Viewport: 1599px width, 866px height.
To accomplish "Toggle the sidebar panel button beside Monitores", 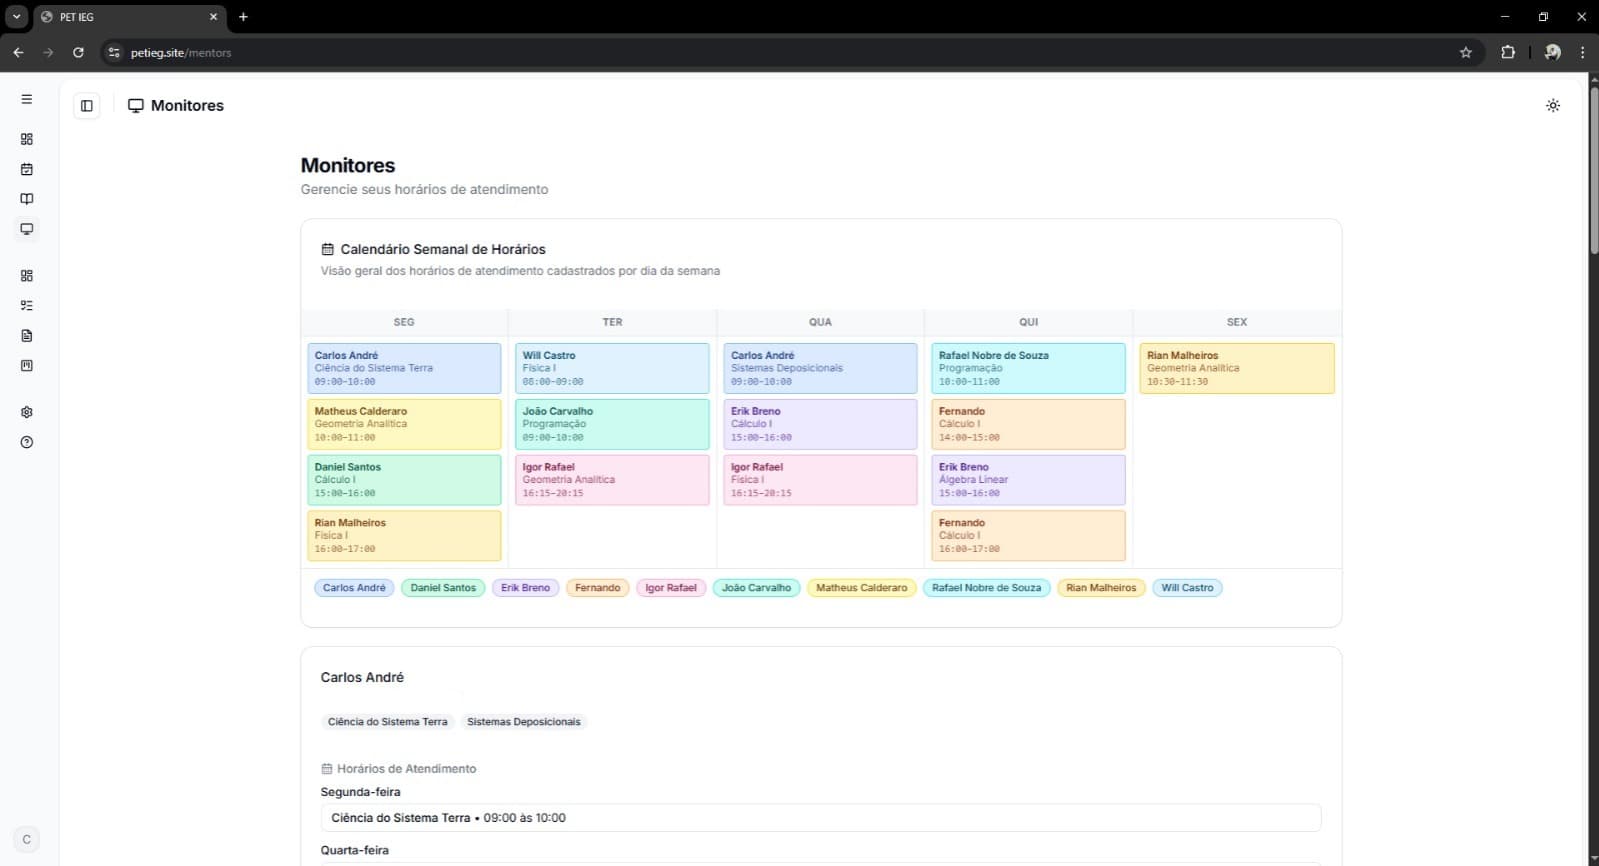I will [x=87, y=105].
